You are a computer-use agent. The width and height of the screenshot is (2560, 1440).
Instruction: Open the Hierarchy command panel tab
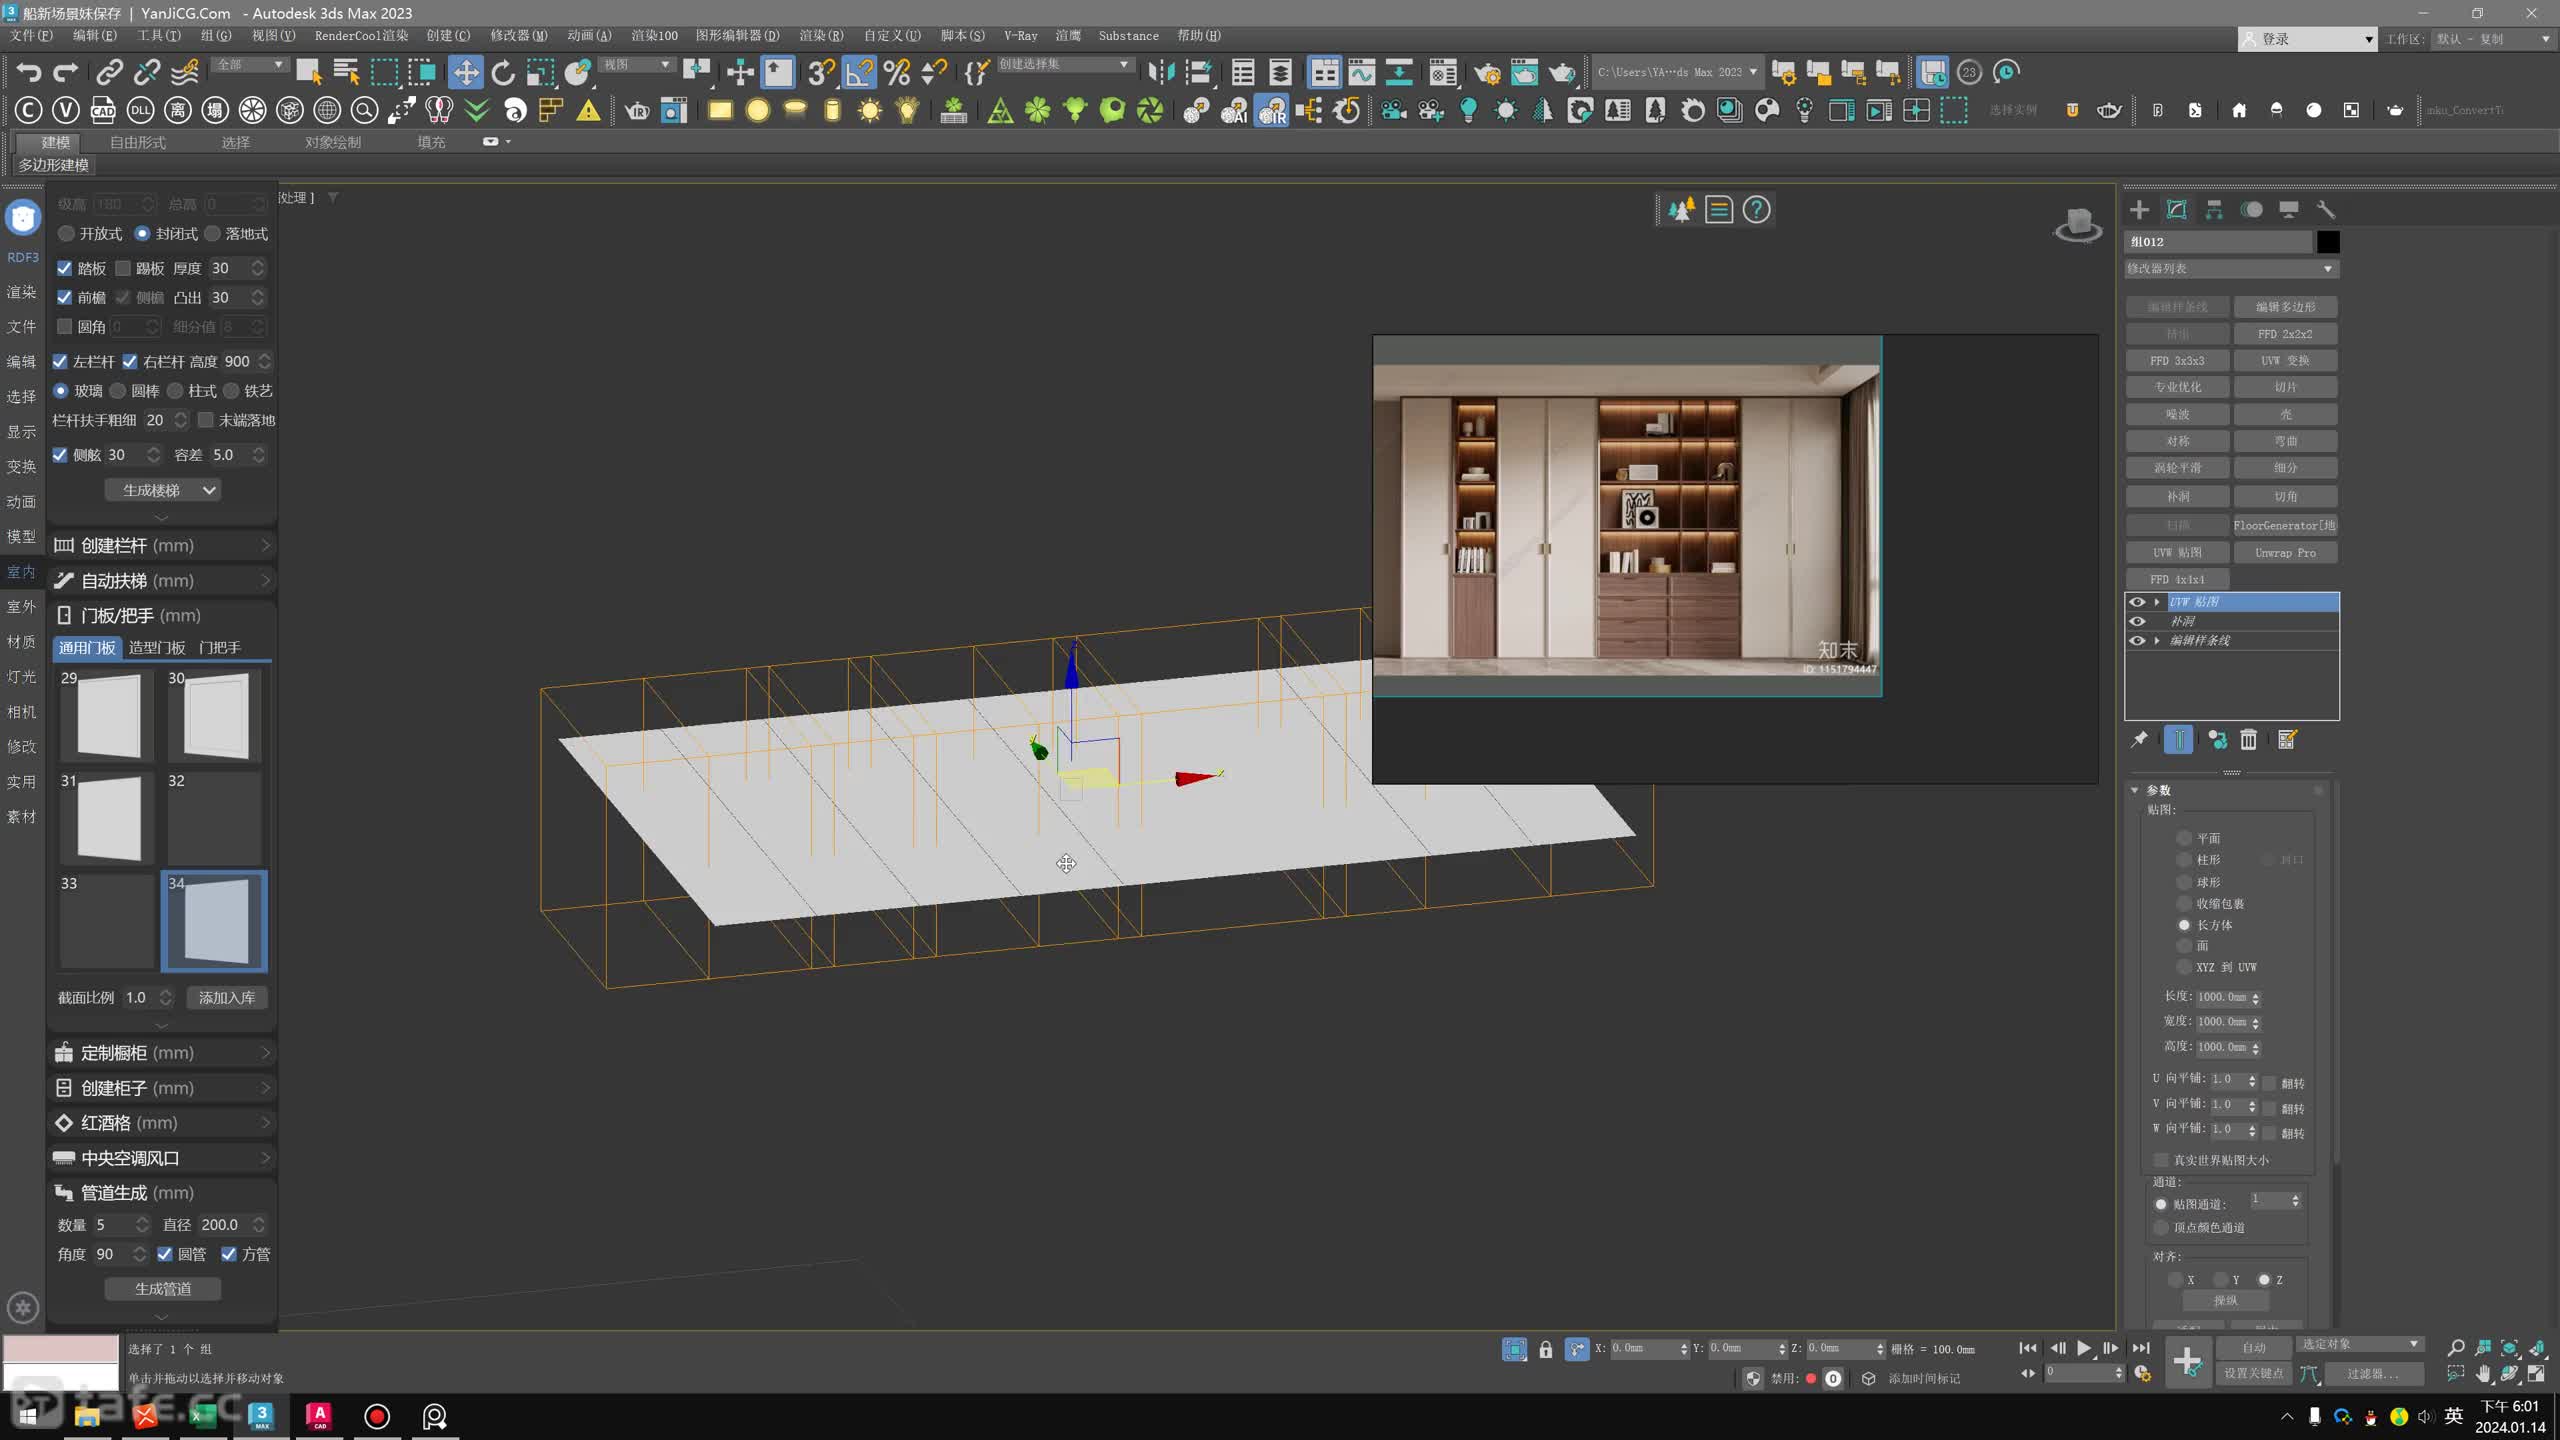tap(2214, 209)
